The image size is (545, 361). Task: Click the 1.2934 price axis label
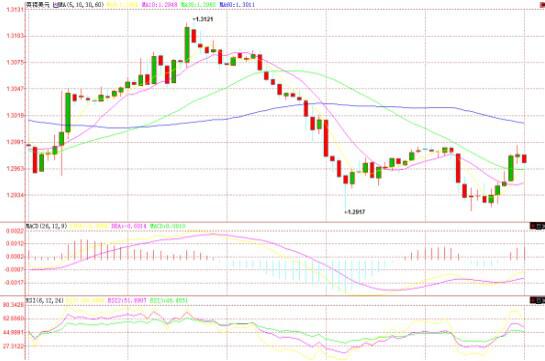tap(16, 195)
